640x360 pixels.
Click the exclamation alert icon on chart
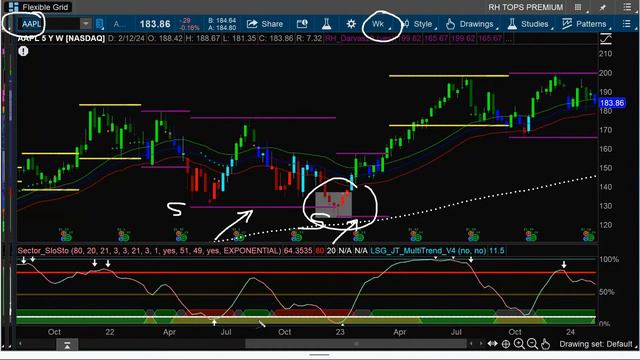[x=23, y=51]
